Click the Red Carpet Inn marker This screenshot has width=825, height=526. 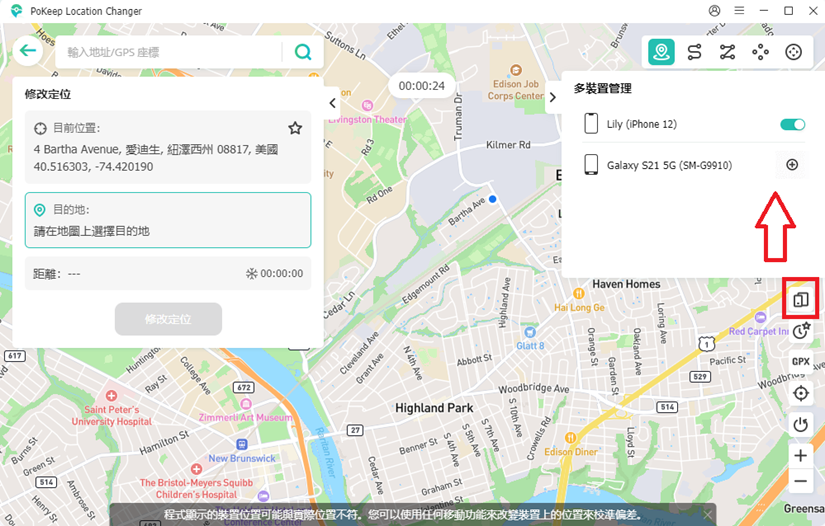tap(760, 317)
